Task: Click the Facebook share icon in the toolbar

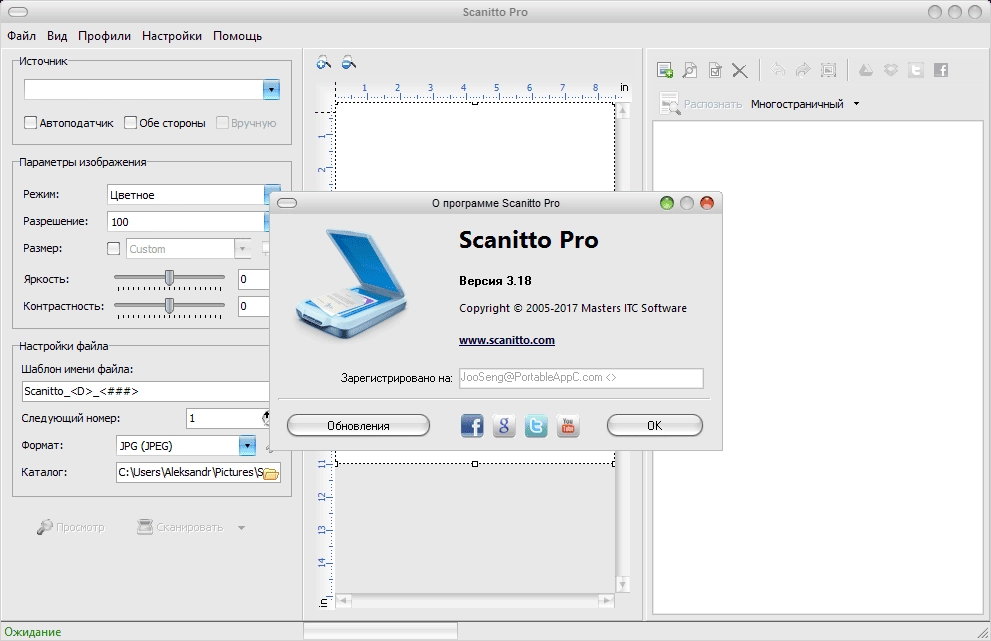Action: click(x=941, y=70)
